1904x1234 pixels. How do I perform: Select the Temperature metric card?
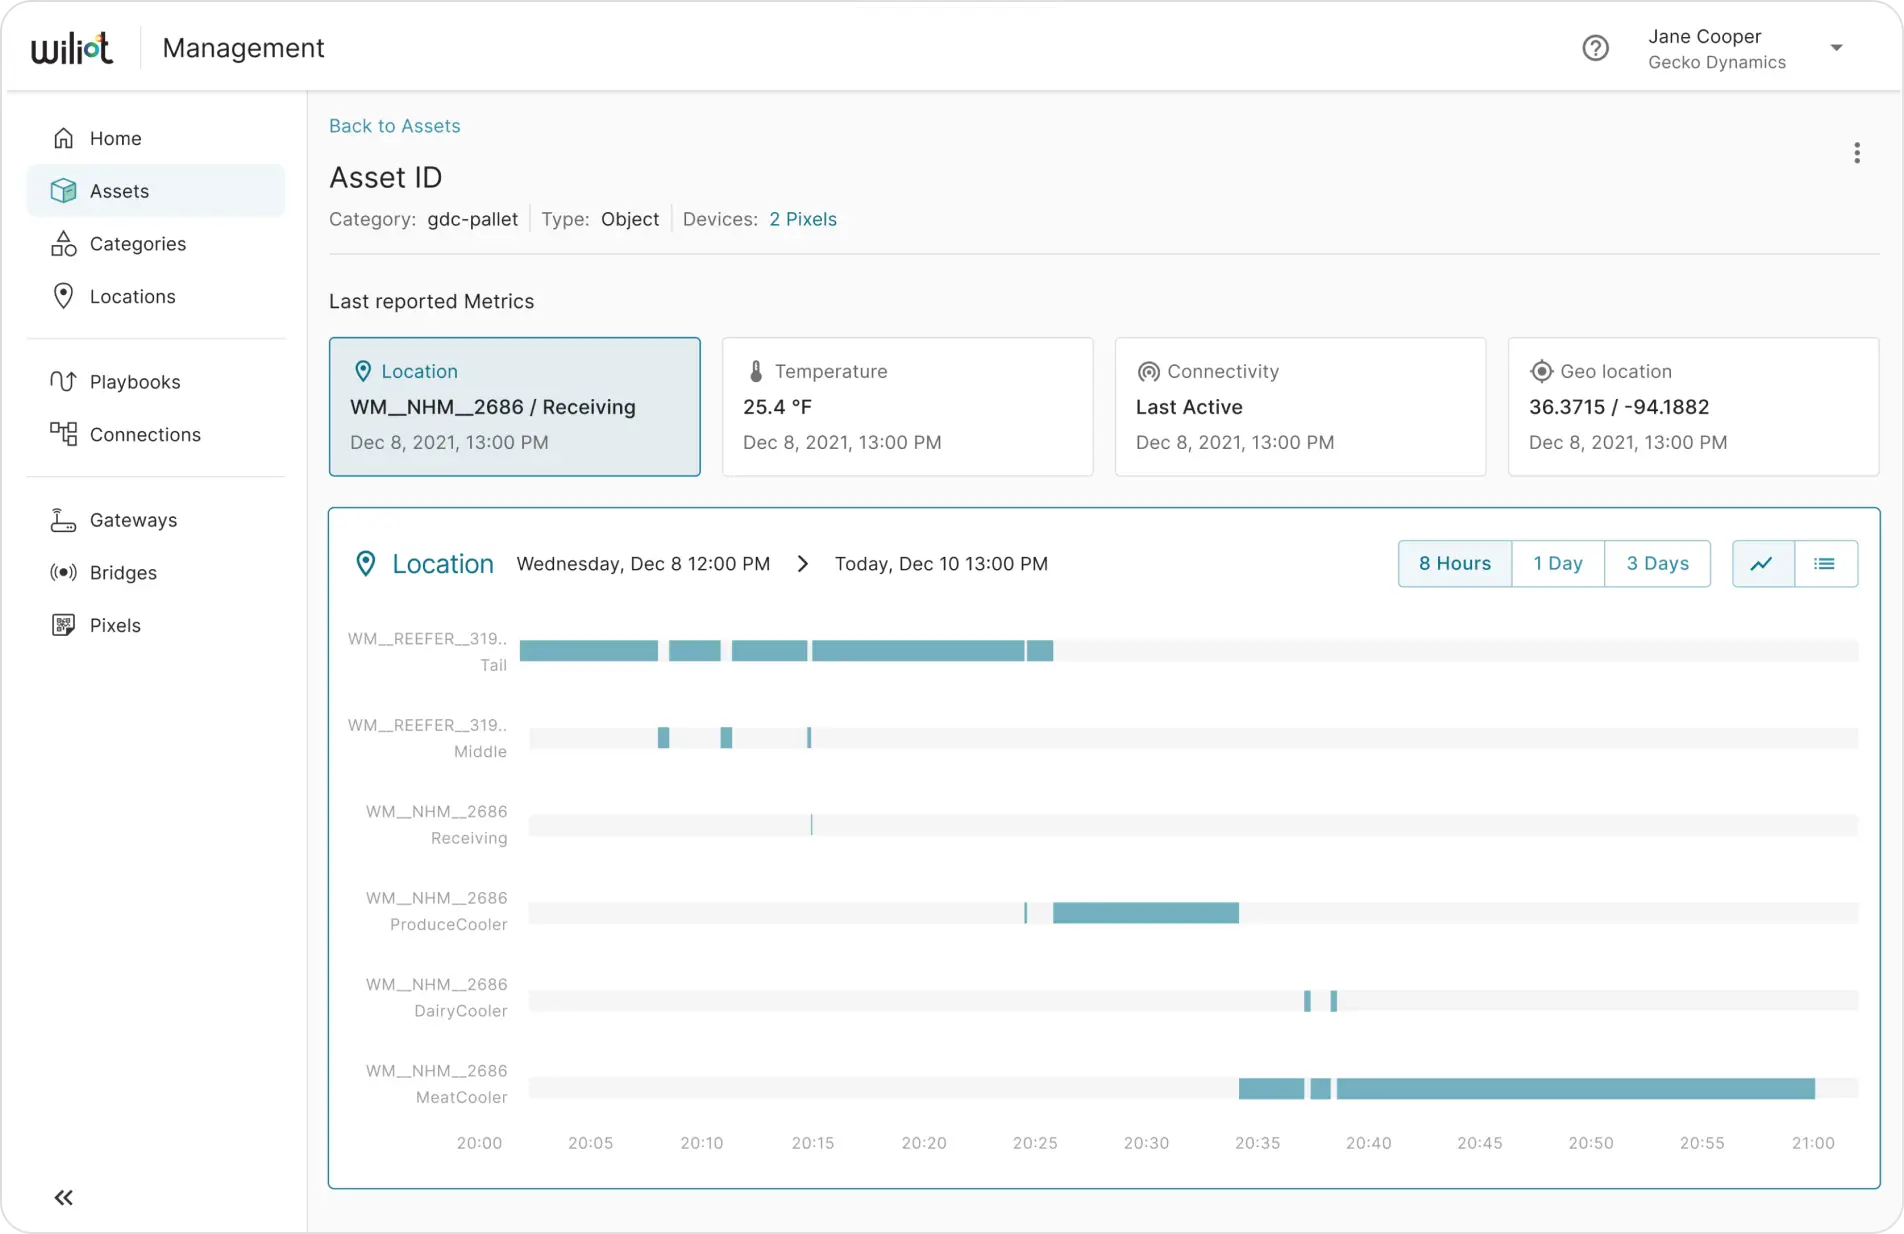(907, 406)
